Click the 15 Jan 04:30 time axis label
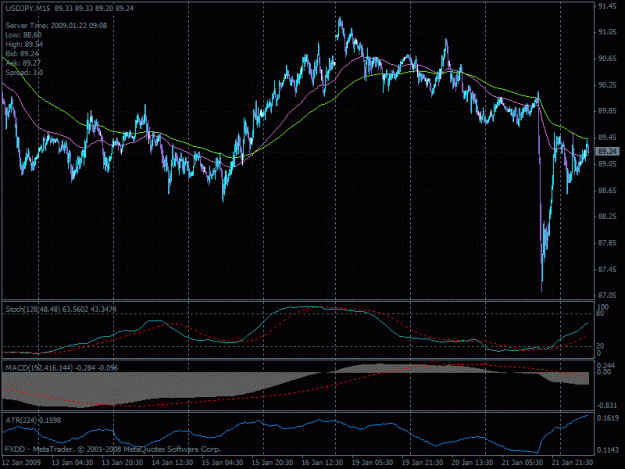625x469 pixels. point(222,462)
